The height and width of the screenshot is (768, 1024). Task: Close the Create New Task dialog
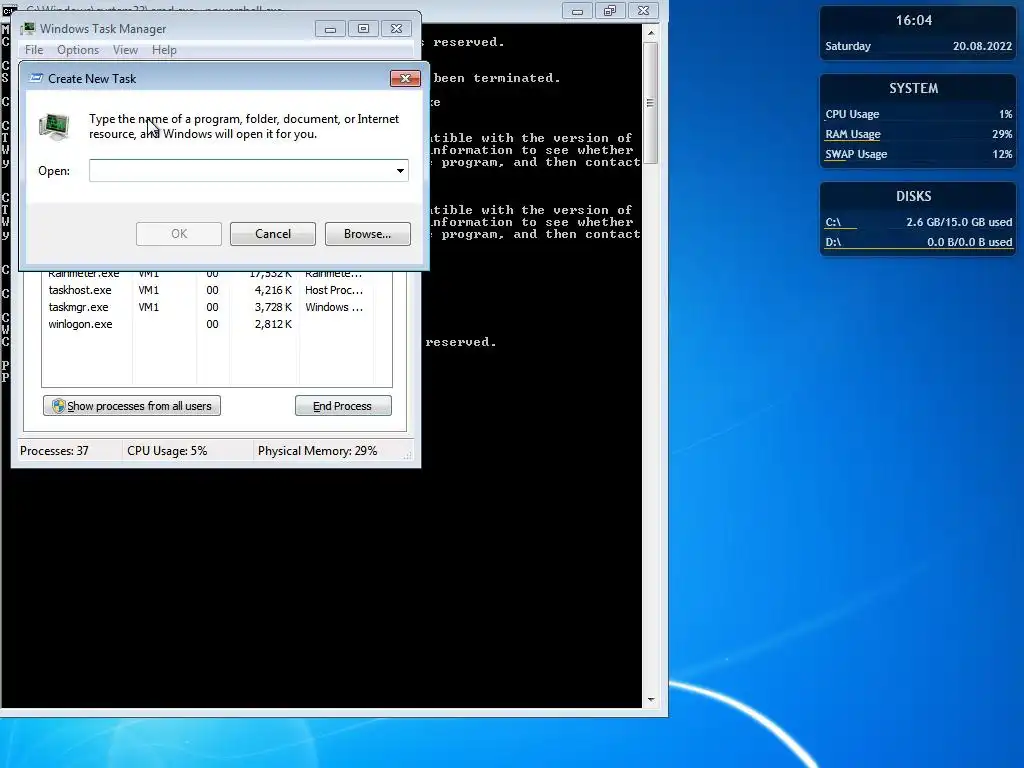pos(405,78)
